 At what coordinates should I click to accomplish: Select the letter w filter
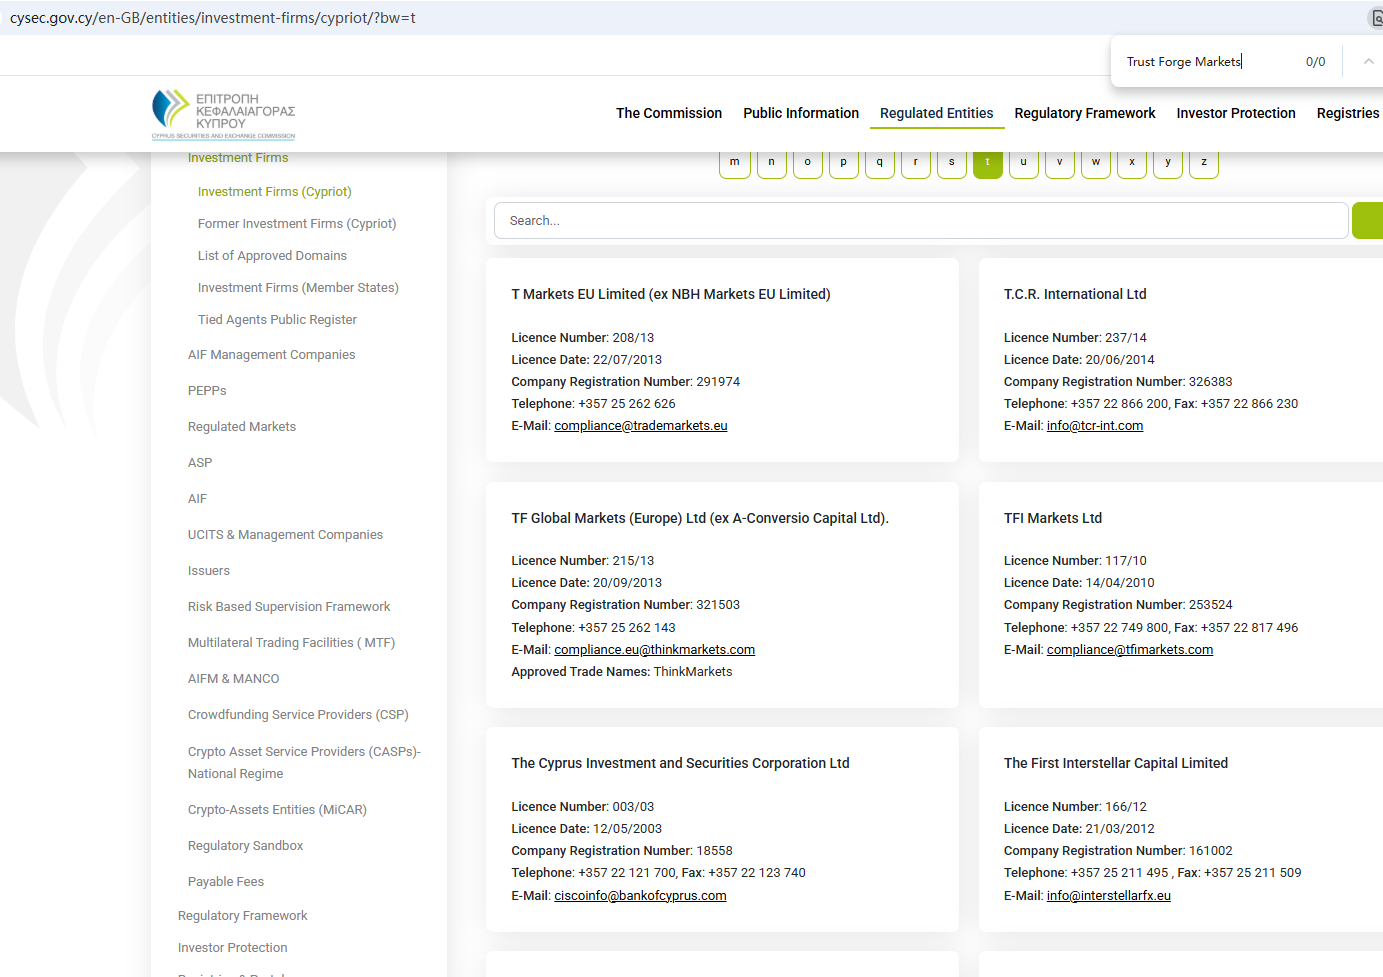(x=1095, y=163)
